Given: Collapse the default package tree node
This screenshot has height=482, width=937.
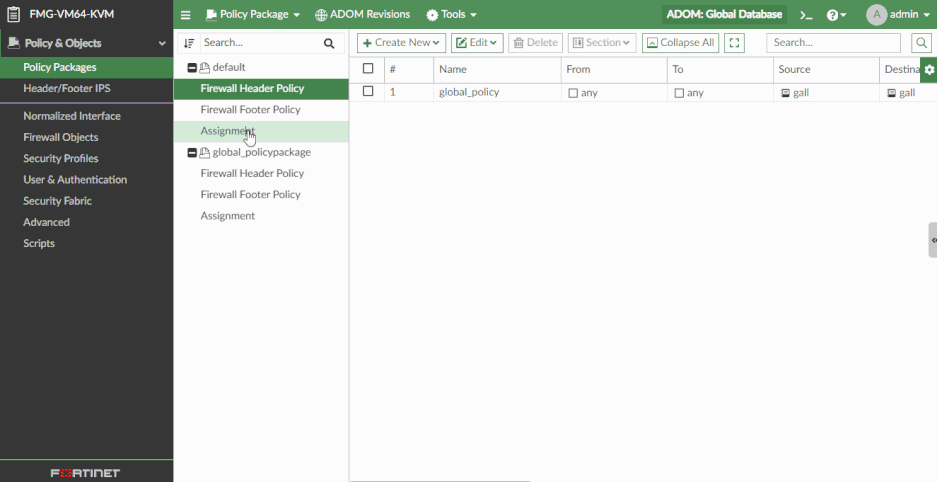Looking at the screenshot, I should pyautogui.click(x=192, y=68).
